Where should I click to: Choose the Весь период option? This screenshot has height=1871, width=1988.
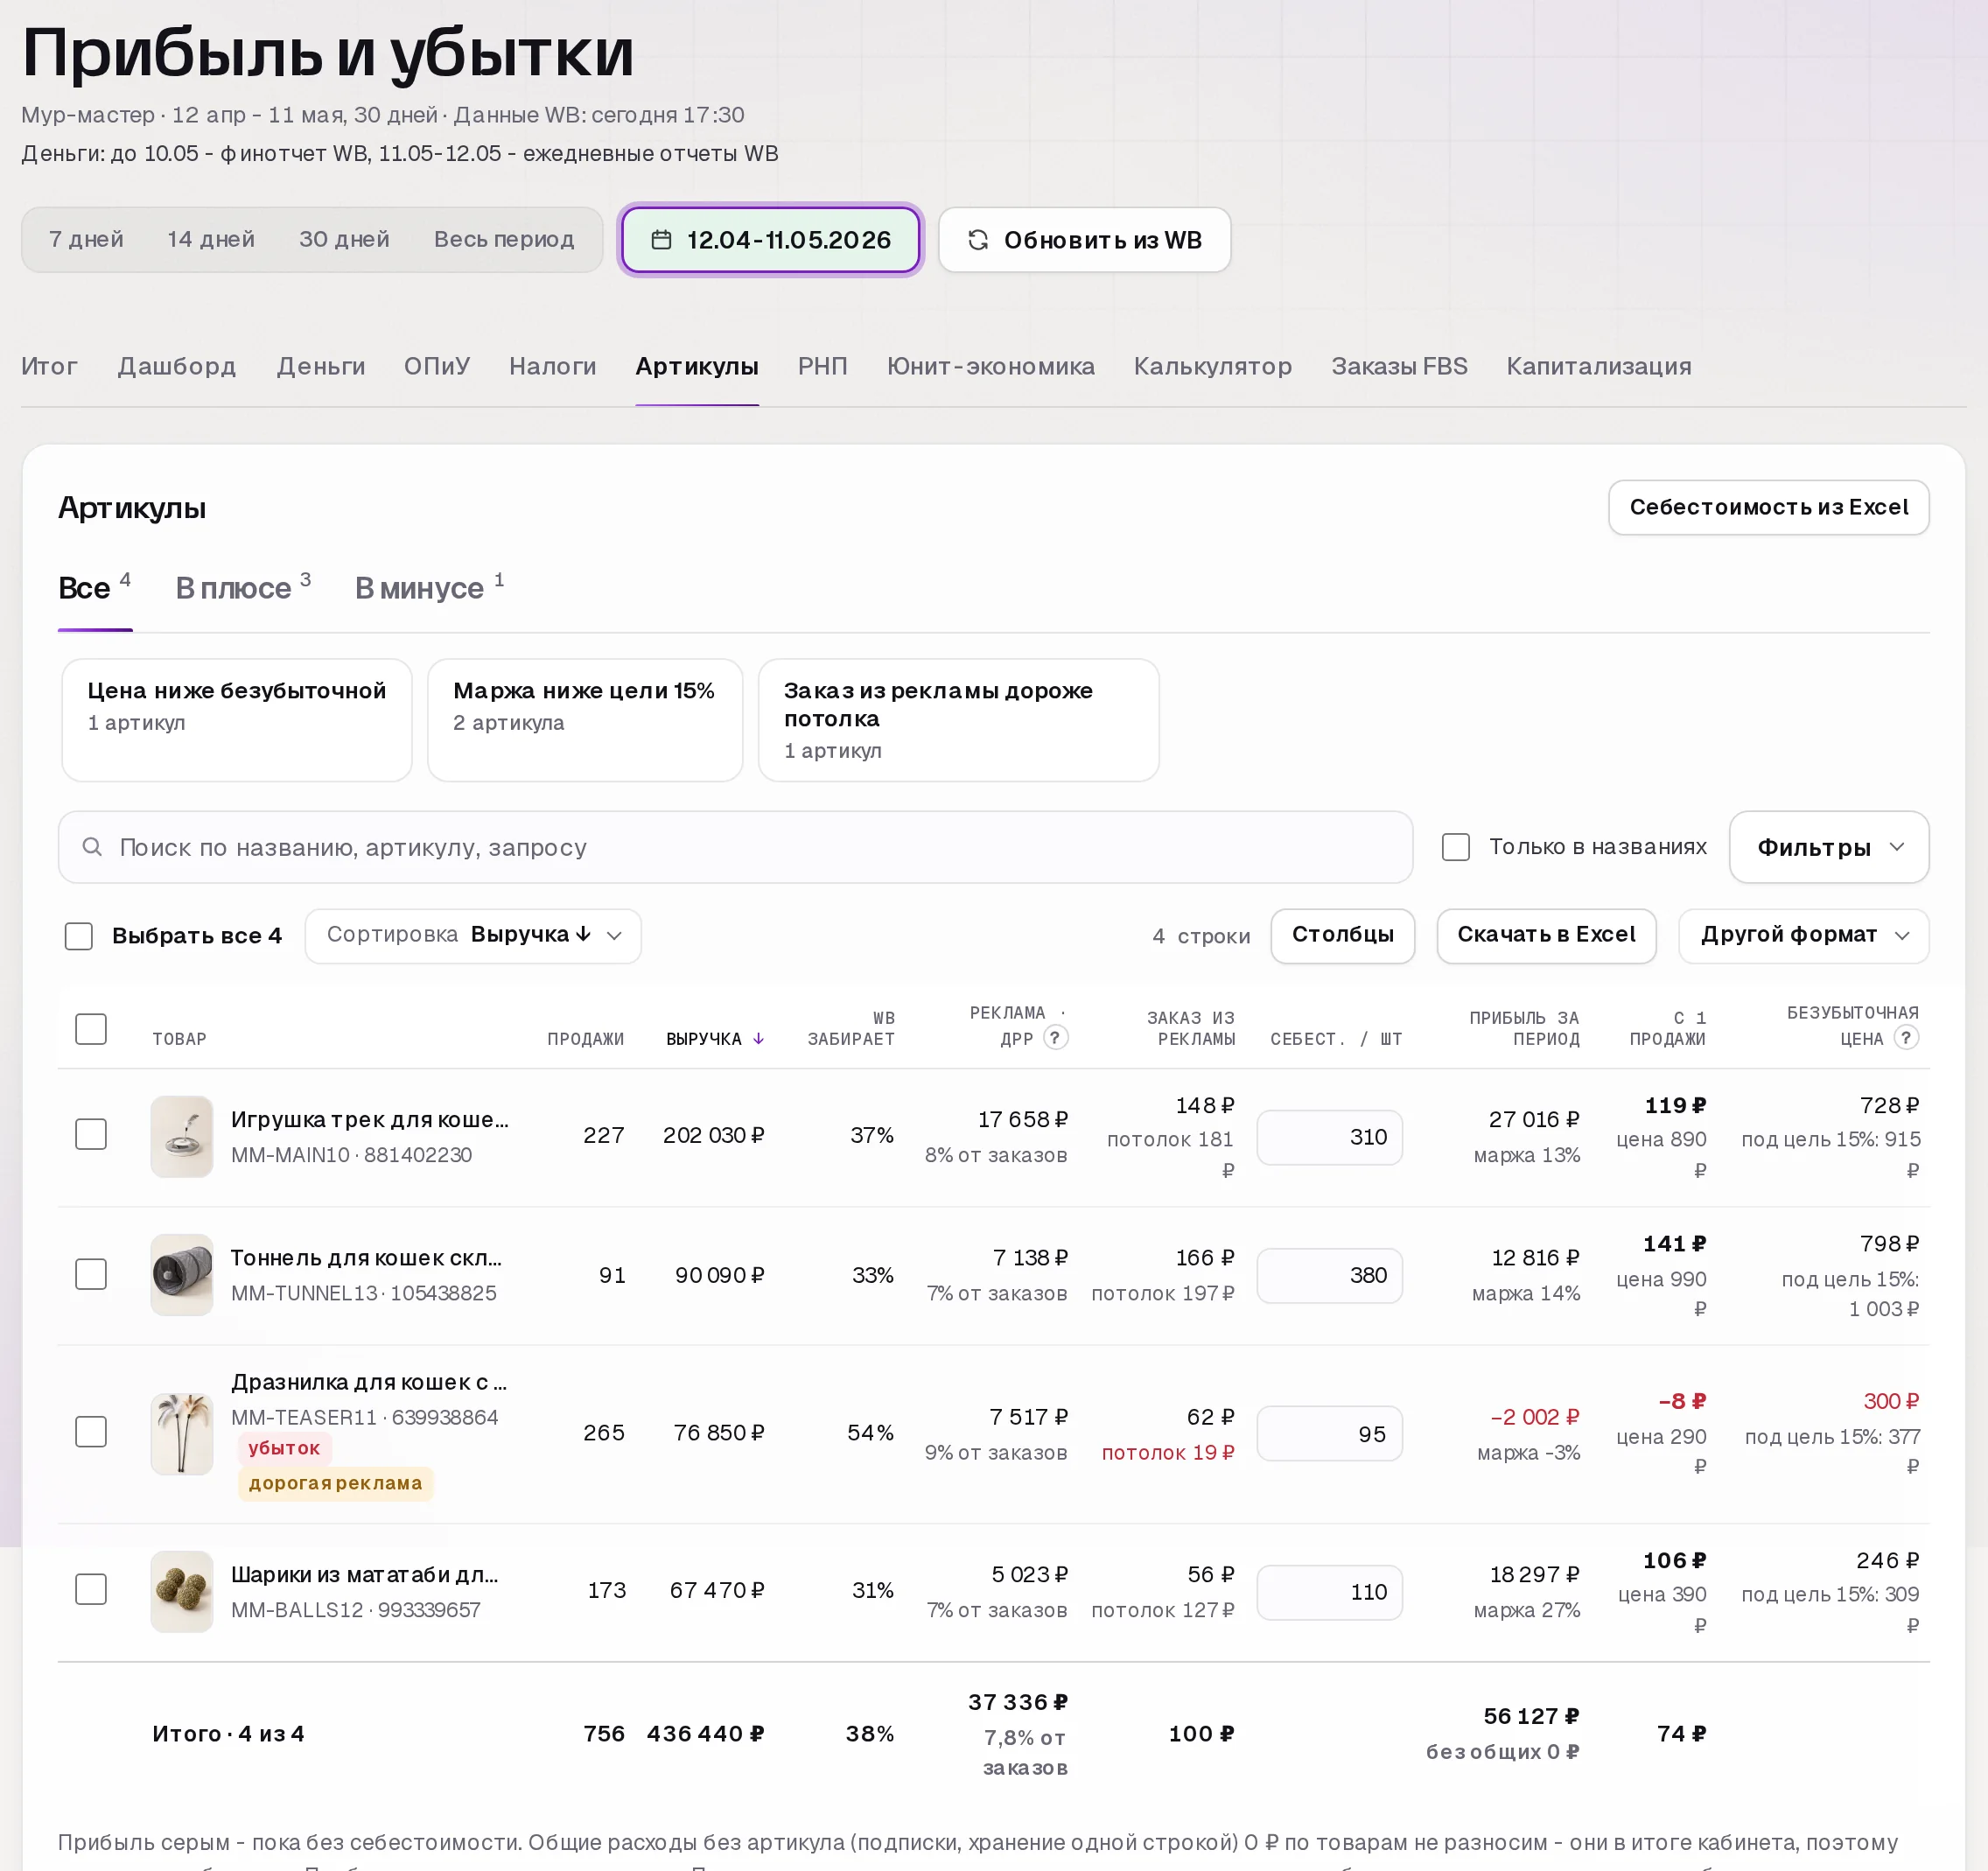[x=504, y=239]
